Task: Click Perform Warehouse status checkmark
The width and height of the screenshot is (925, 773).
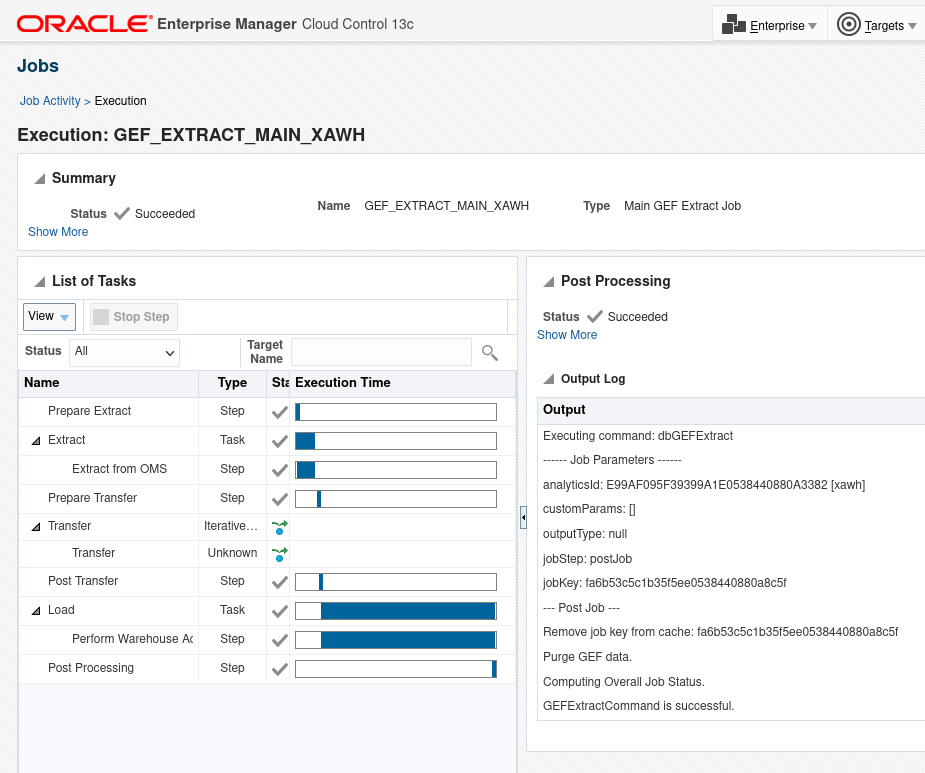Action: [280, 640]
